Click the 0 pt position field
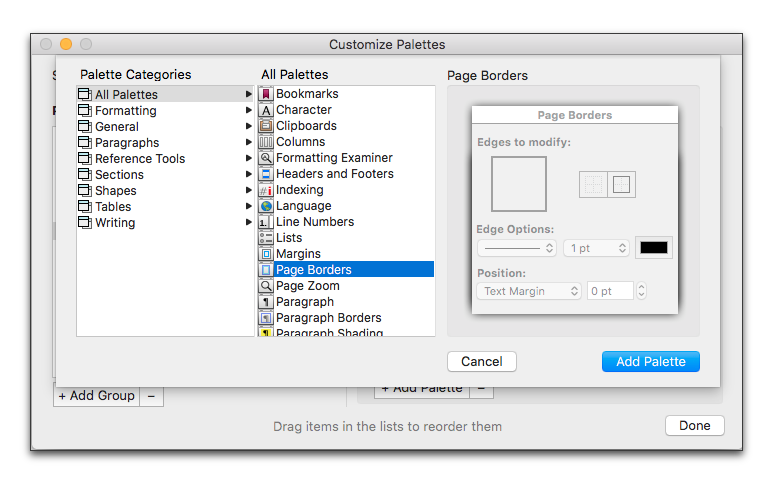The width and height of the screenshot is (774, 483). click(x=610, y=291)
